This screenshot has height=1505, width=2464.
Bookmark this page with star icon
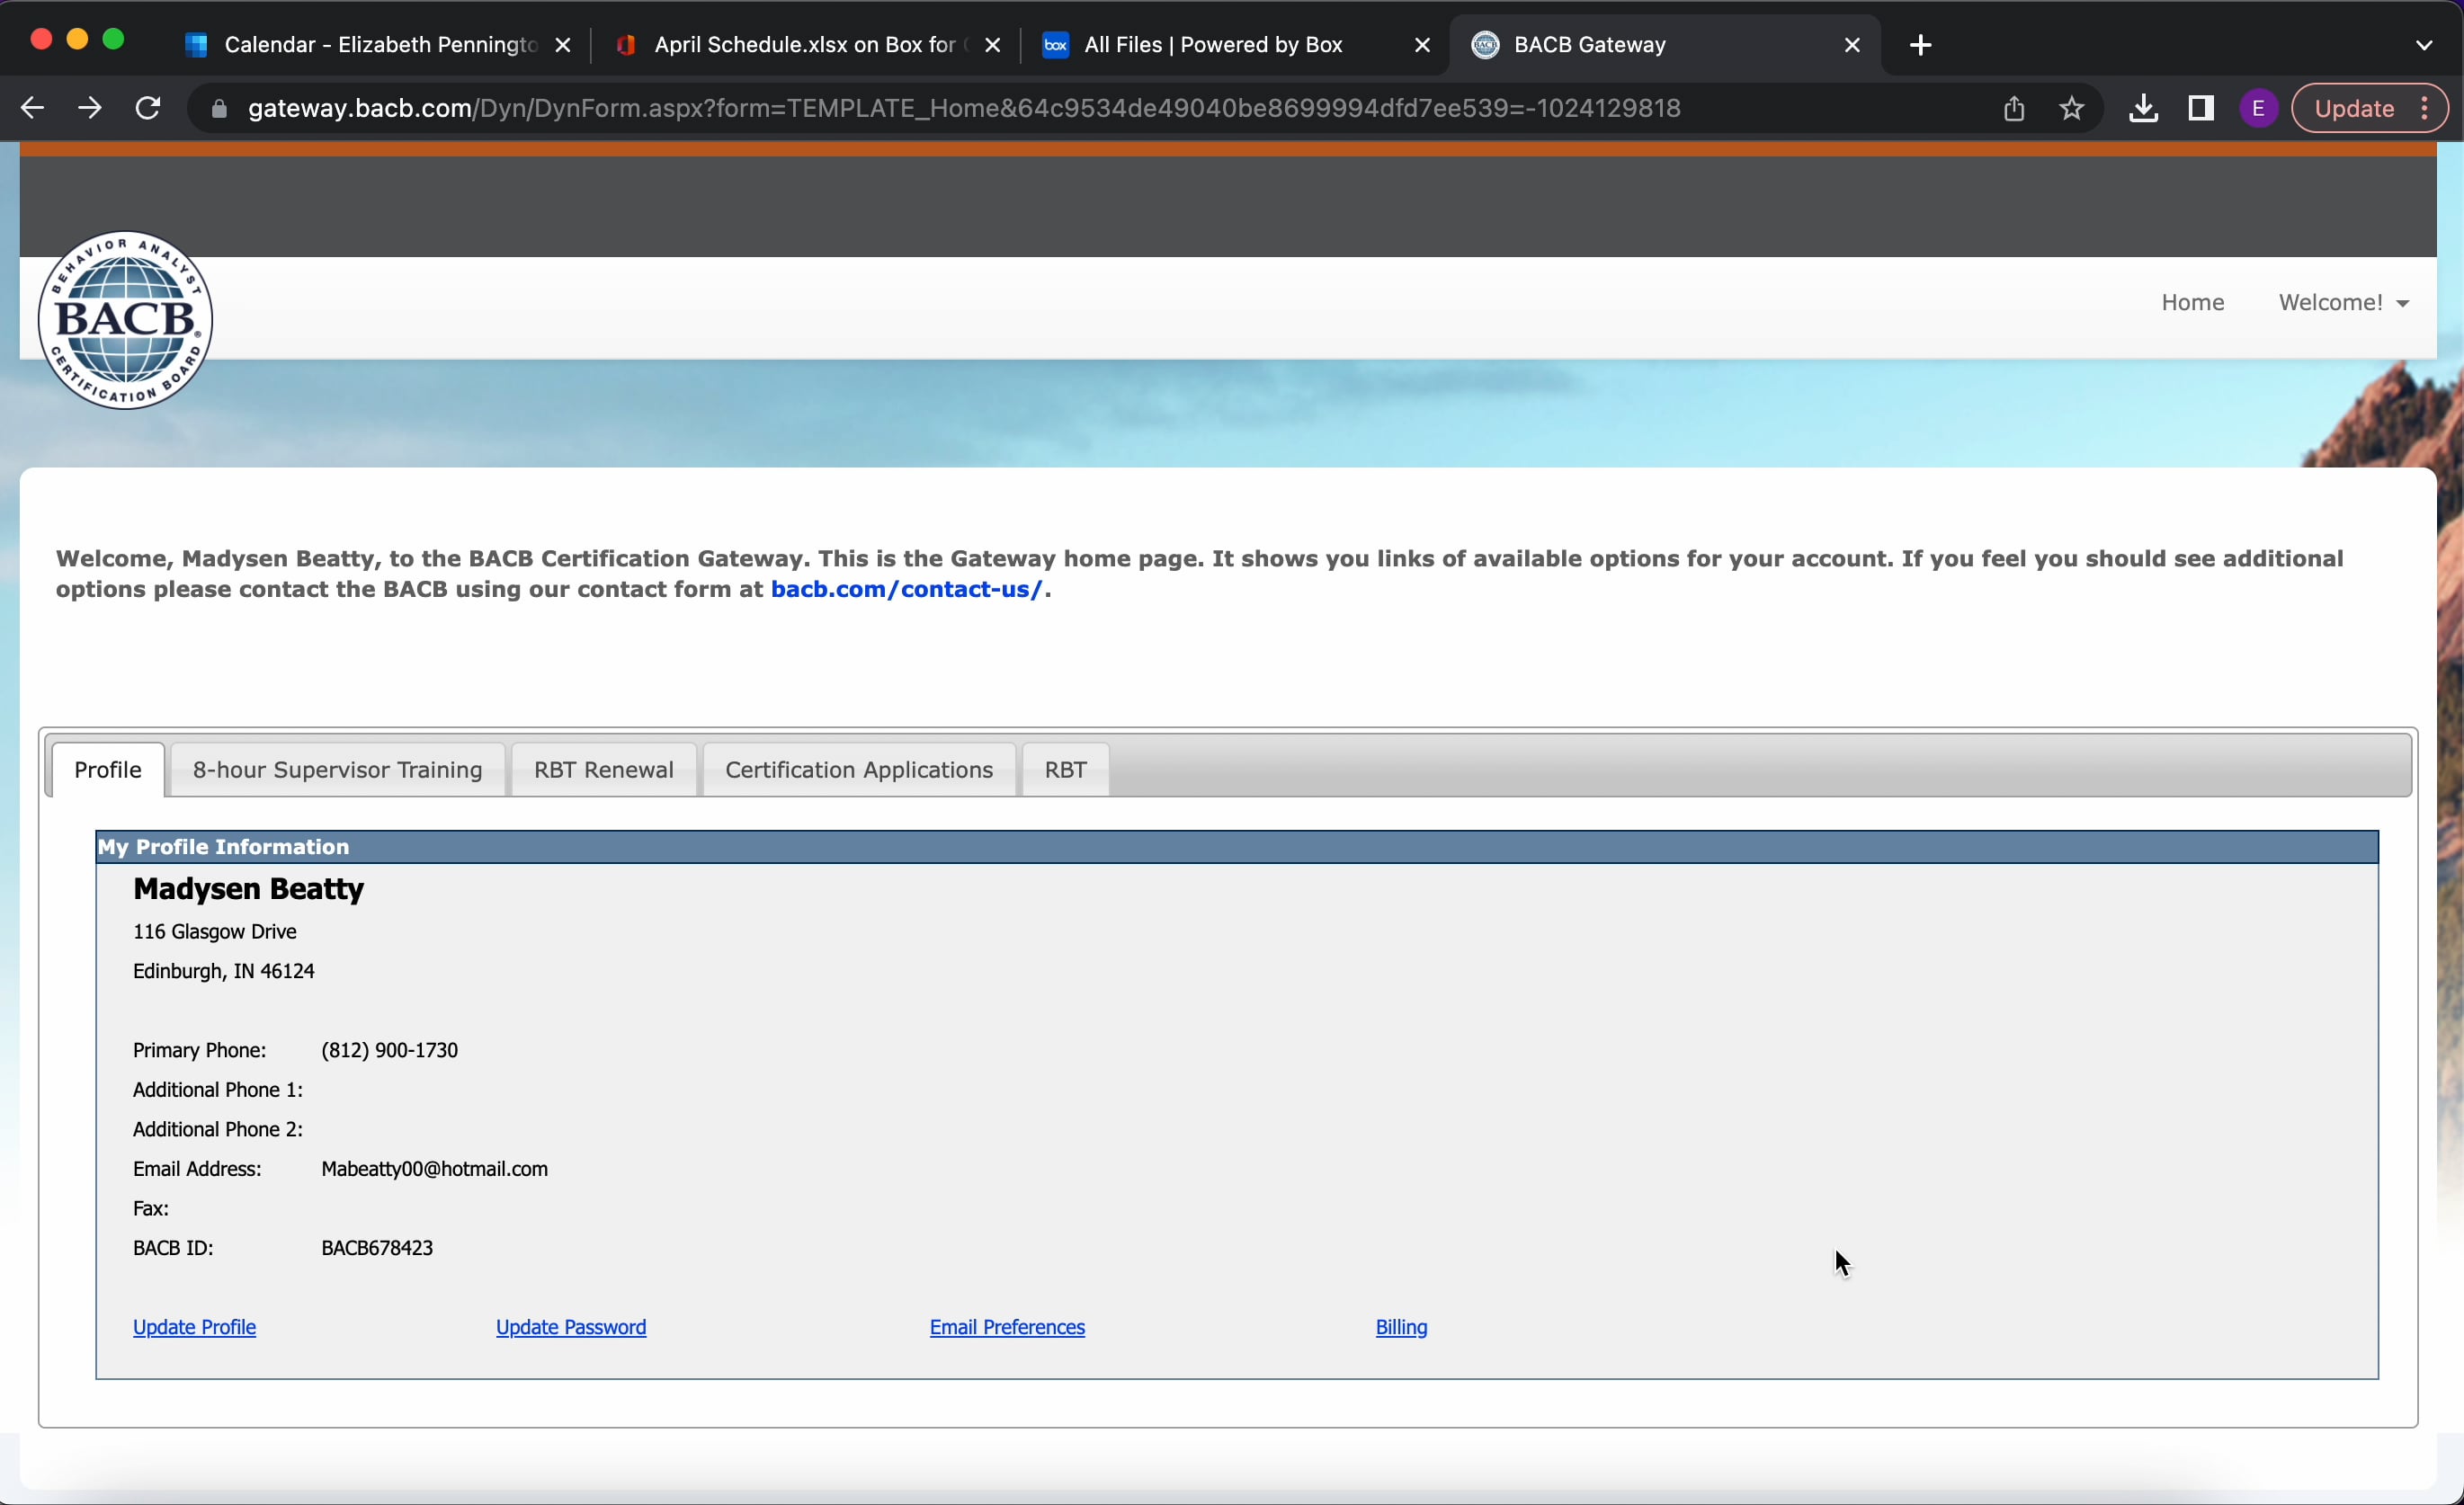tap(2072, 108)
